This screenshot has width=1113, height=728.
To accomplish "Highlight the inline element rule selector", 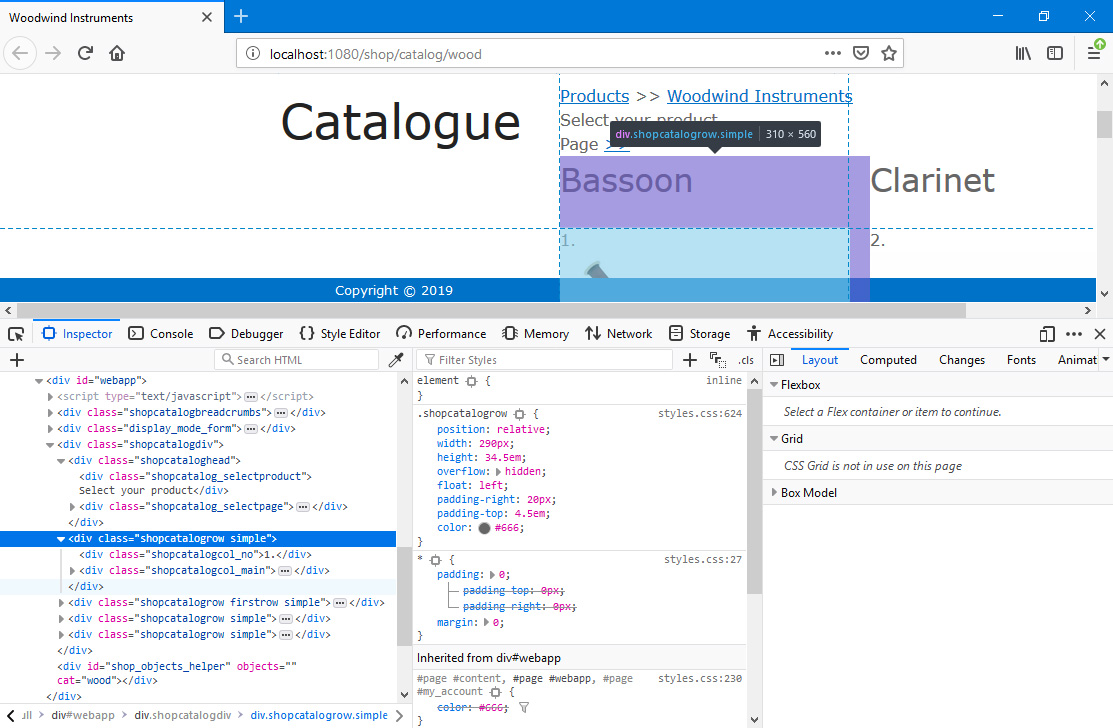I will (472, 382).
